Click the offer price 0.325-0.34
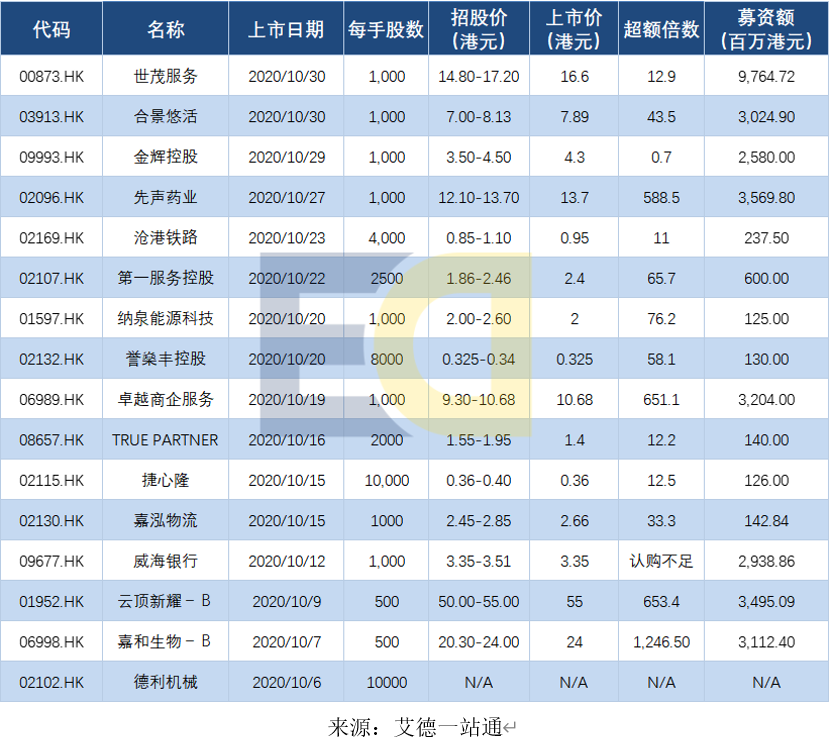 click(x=479, y=359)
